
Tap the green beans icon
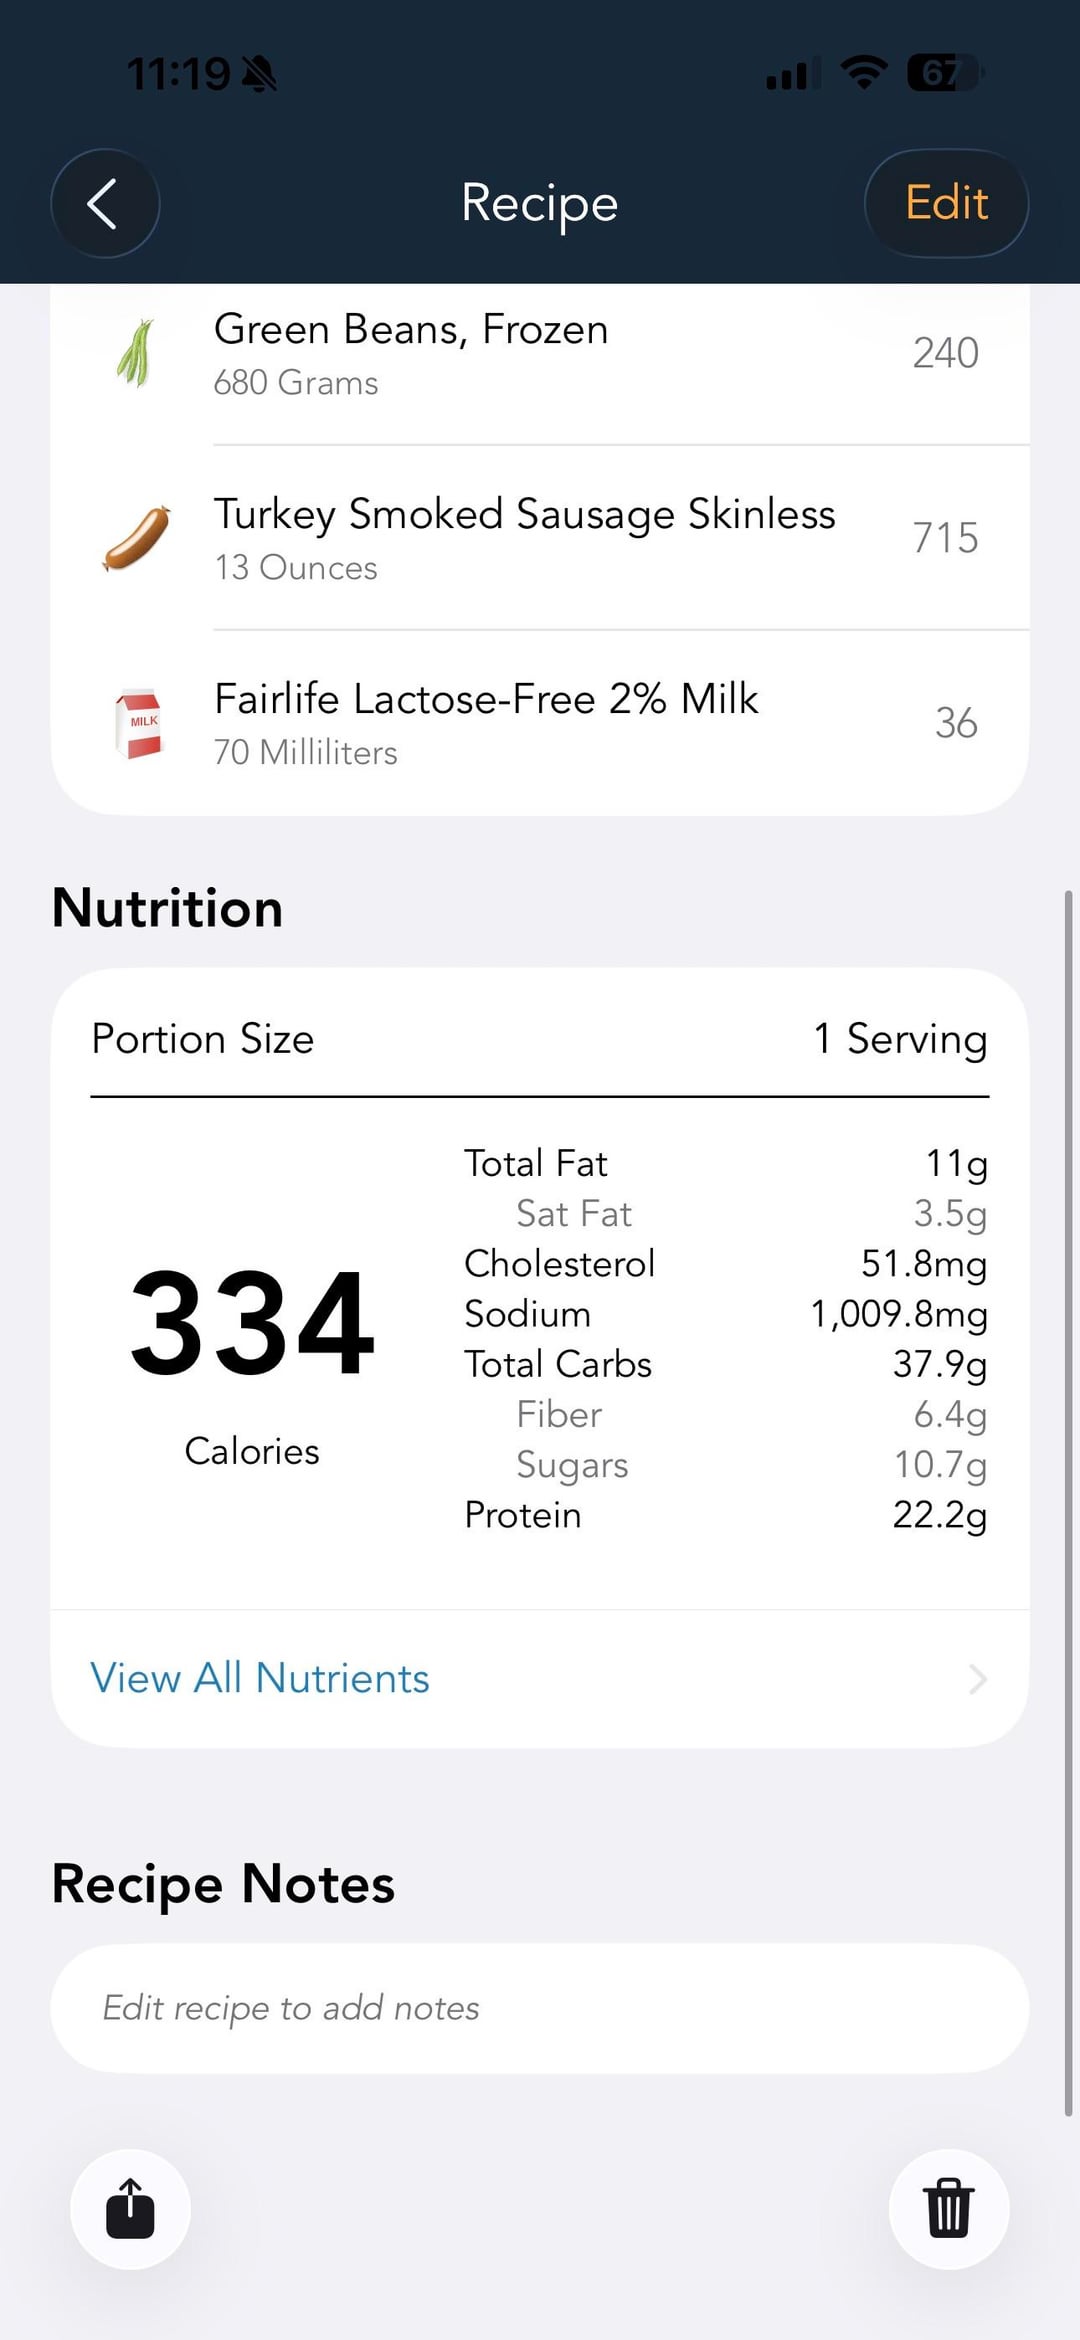[136, 354]
